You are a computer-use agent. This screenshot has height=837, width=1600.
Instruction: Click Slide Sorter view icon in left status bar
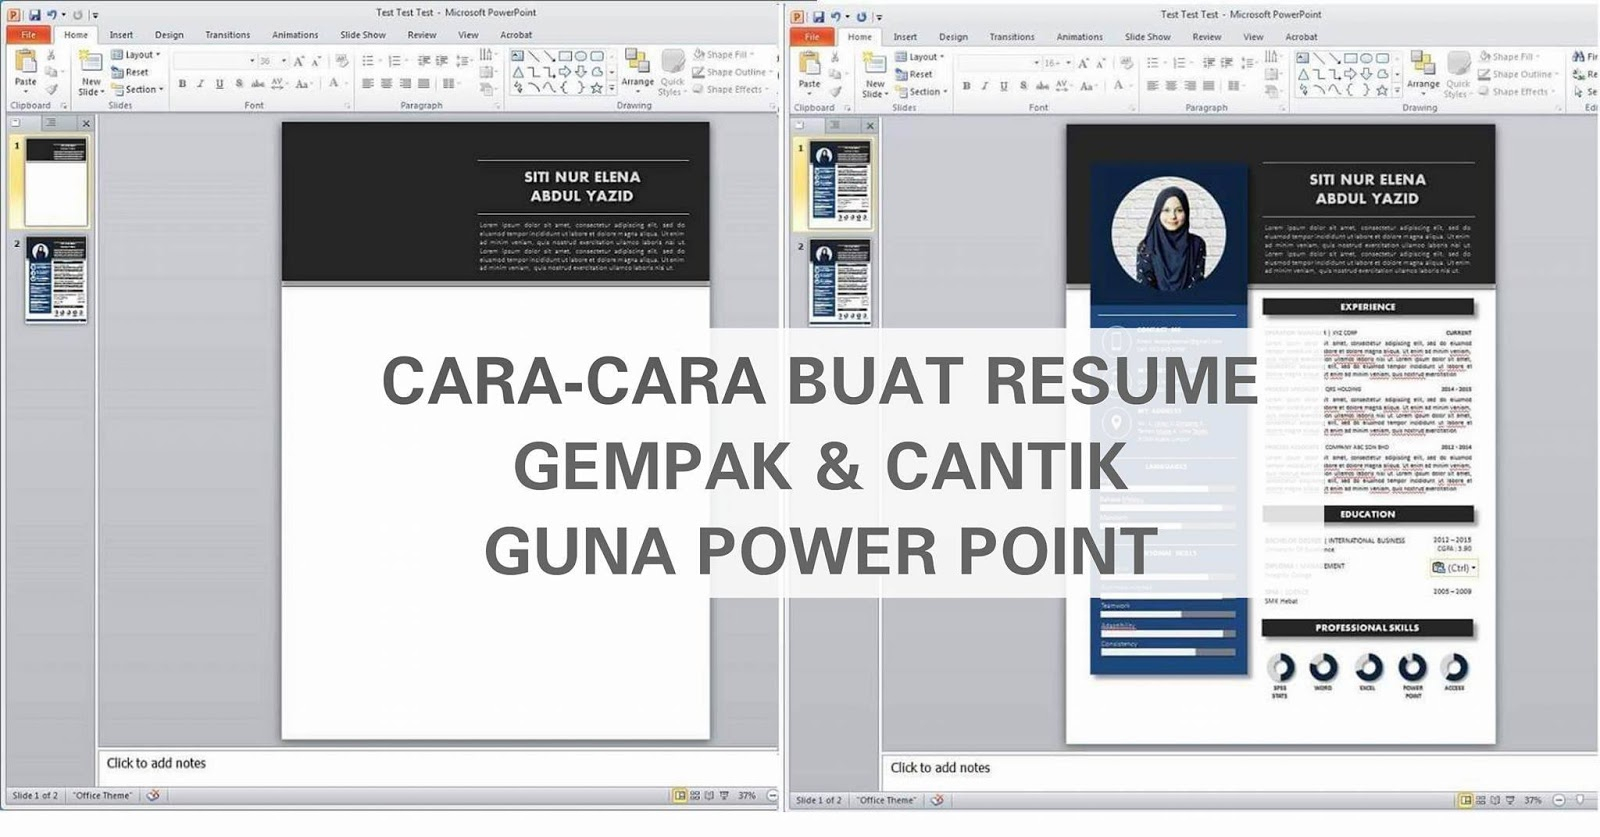coord(695,796)
